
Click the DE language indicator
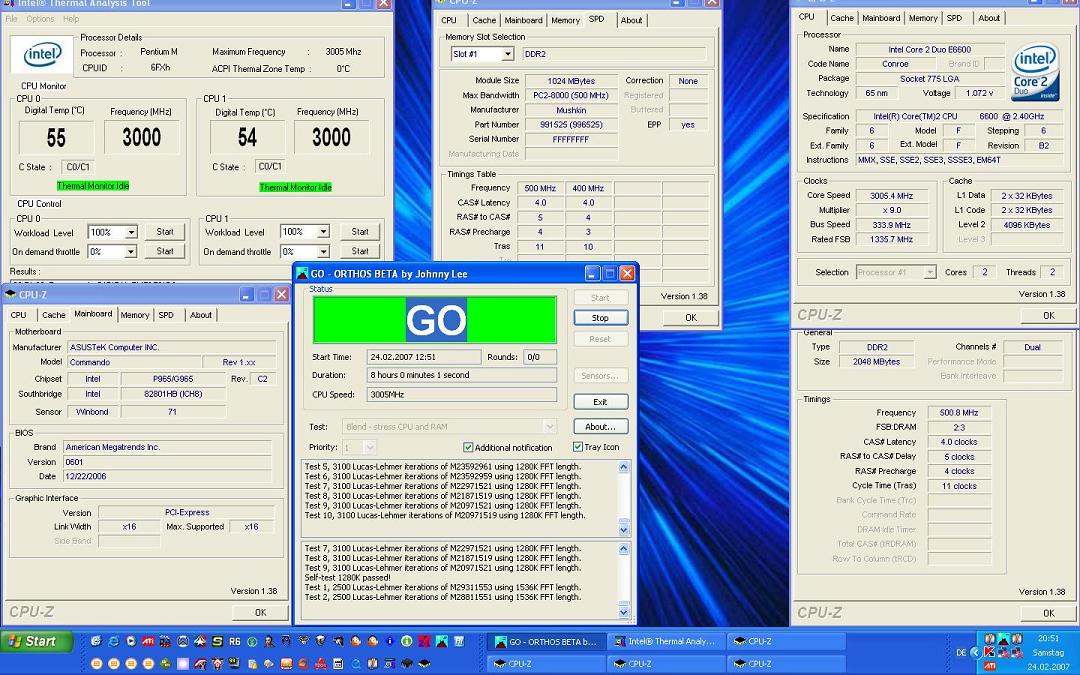point(962,652)
